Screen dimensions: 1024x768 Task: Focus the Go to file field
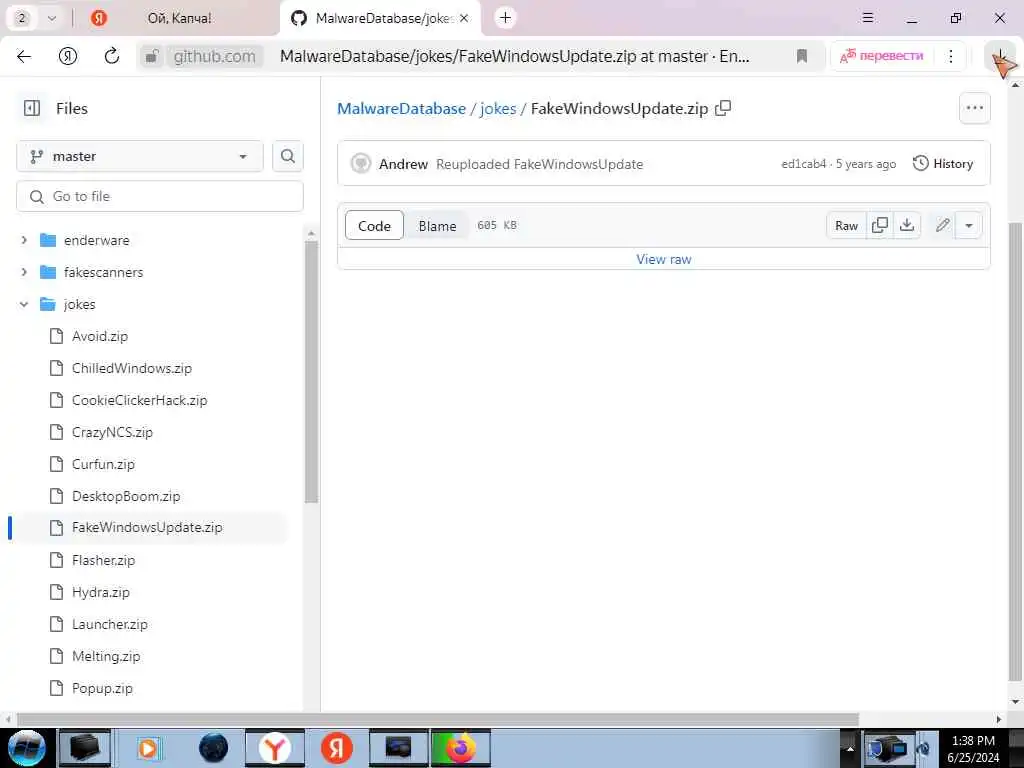(160, 196)
